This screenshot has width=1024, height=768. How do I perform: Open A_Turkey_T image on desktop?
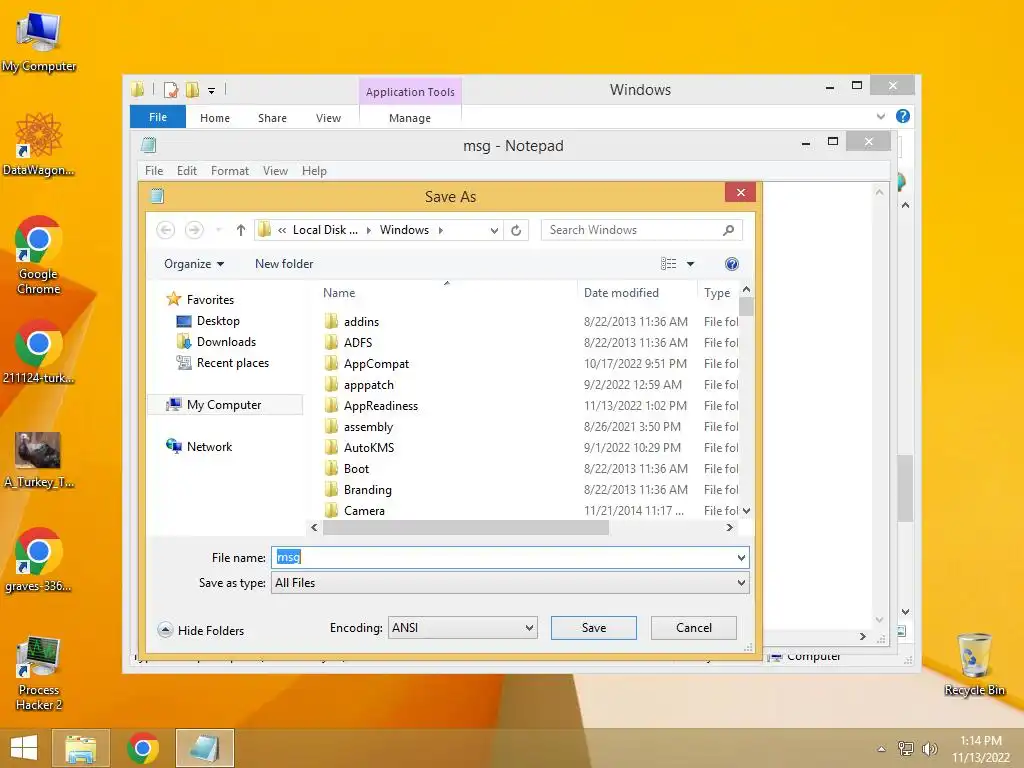(39, 460)
